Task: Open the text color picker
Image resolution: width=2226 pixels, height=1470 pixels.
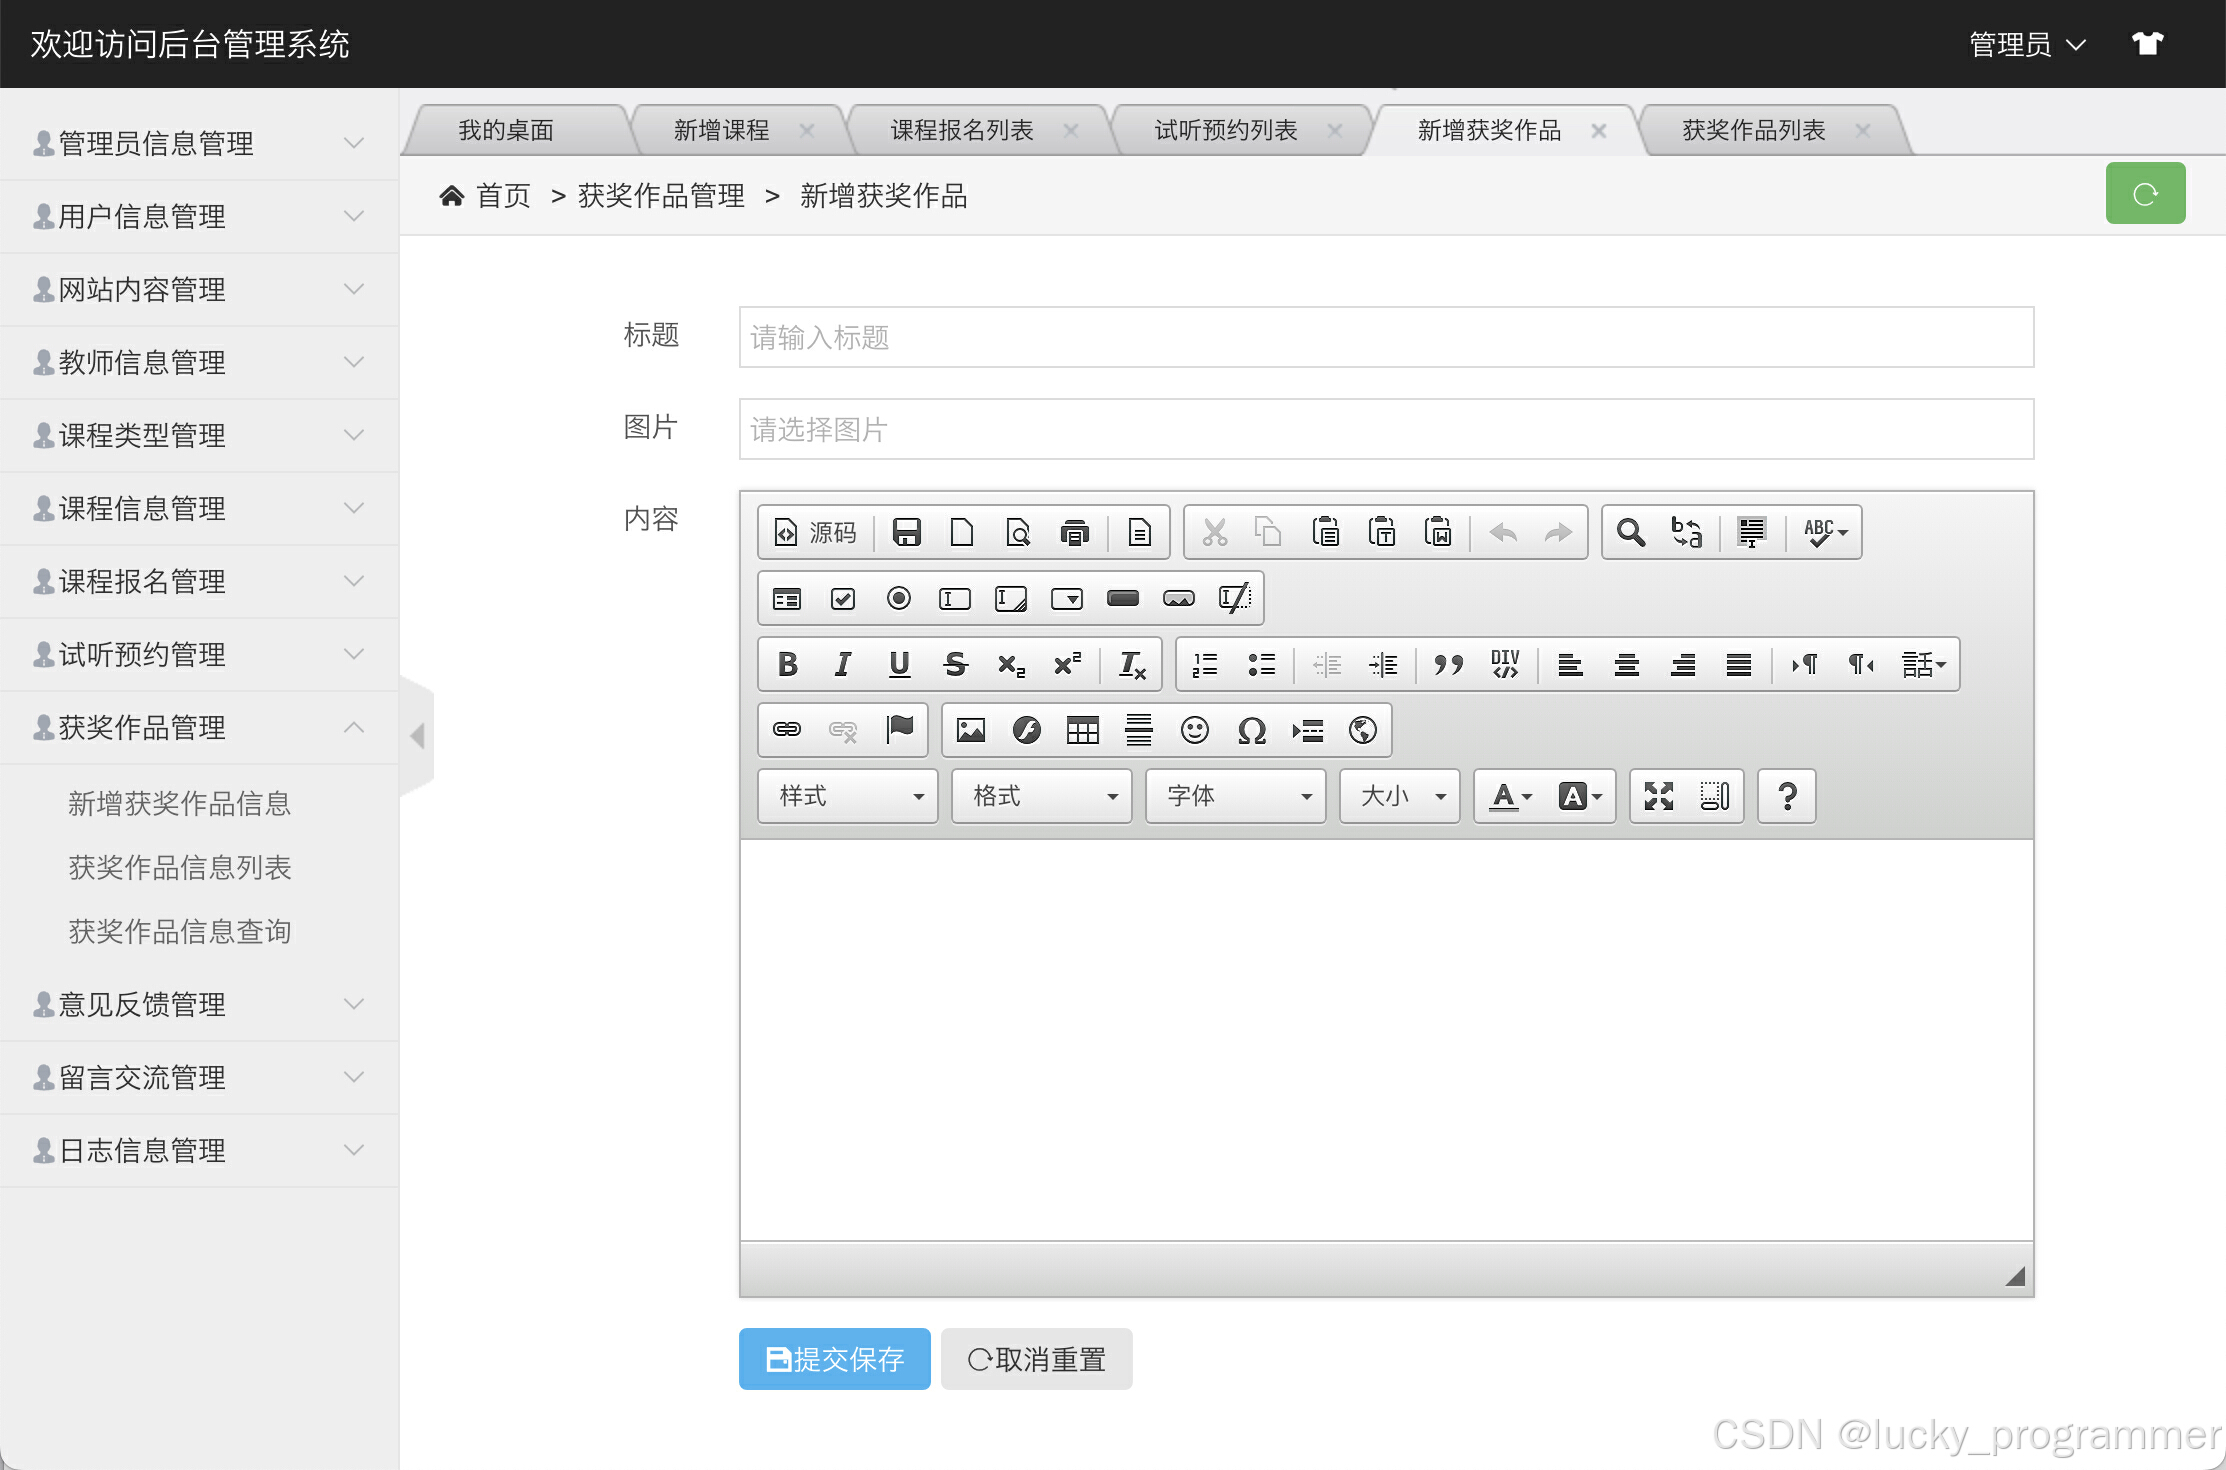Action: coord(1510,797)
